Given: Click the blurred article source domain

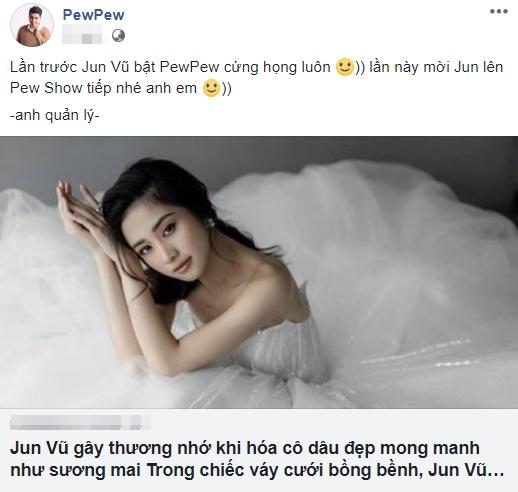Looking at the screenshot, I should click(80, 423).
